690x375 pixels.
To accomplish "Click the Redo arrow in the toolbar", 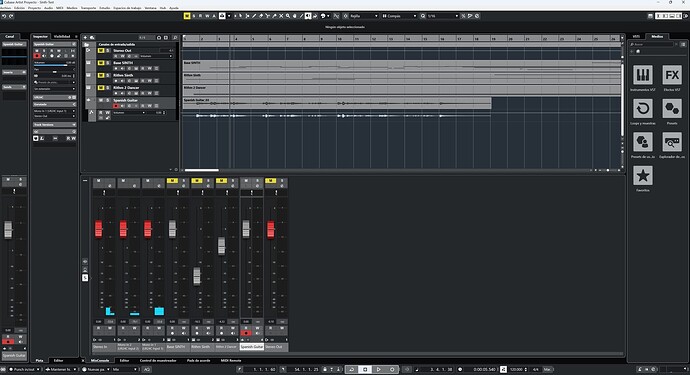I will 11,16.
